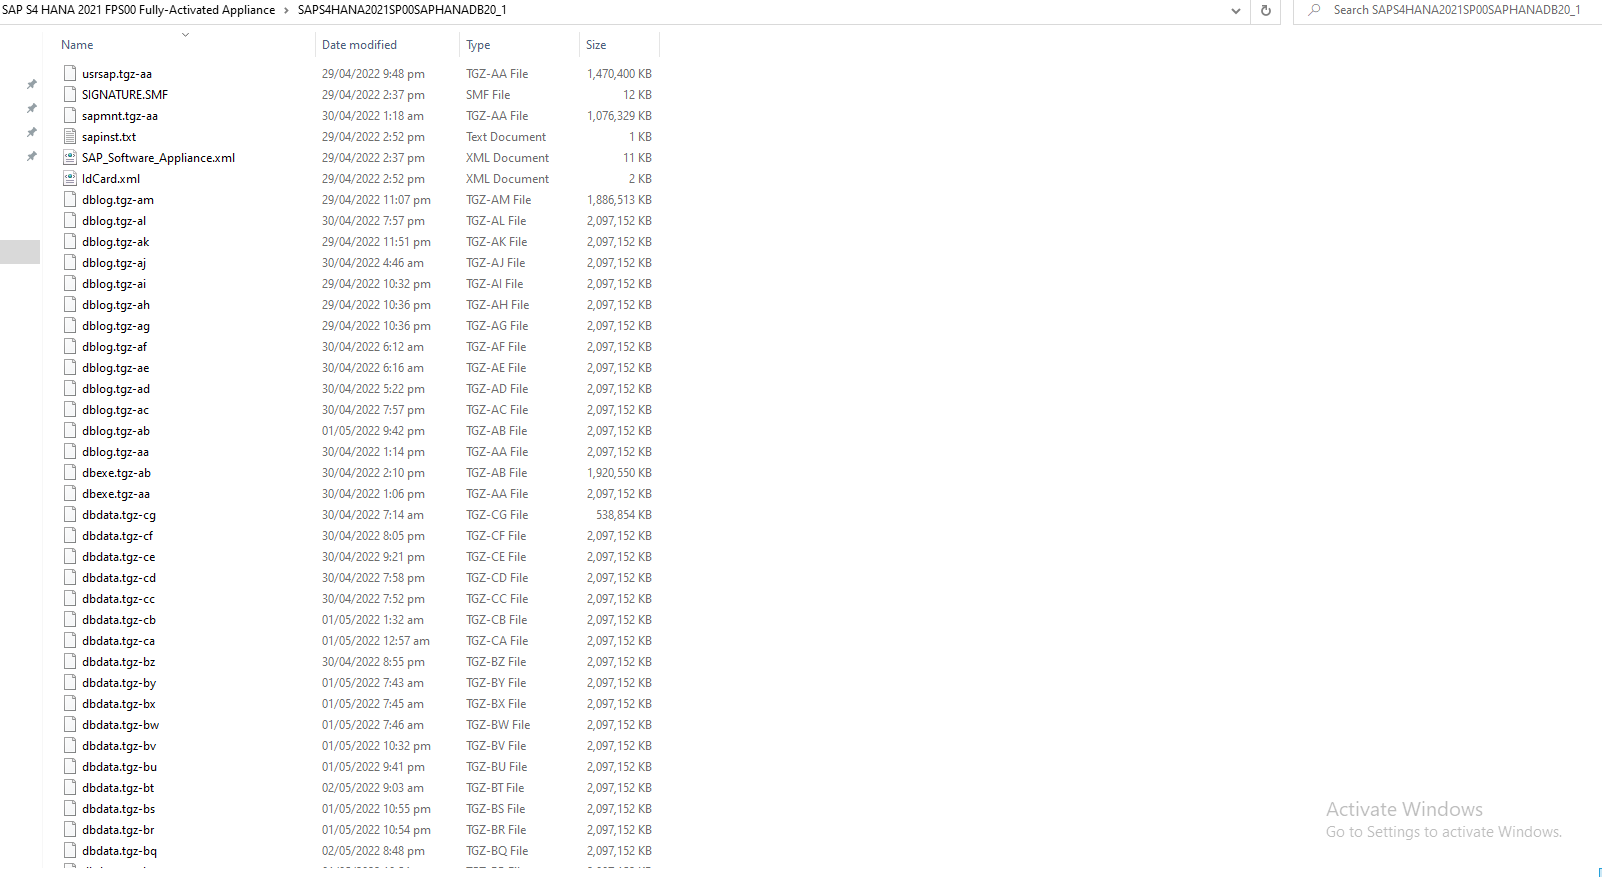Click the dblog.tgz-aj file icon
This screenshot has height=877, width=1602.
(70, 262)
